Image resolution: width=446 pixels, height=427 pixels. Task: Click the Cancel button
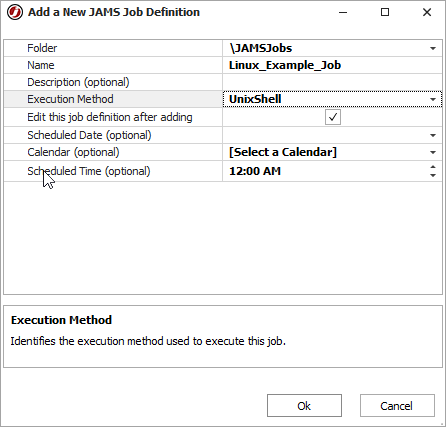397,406
